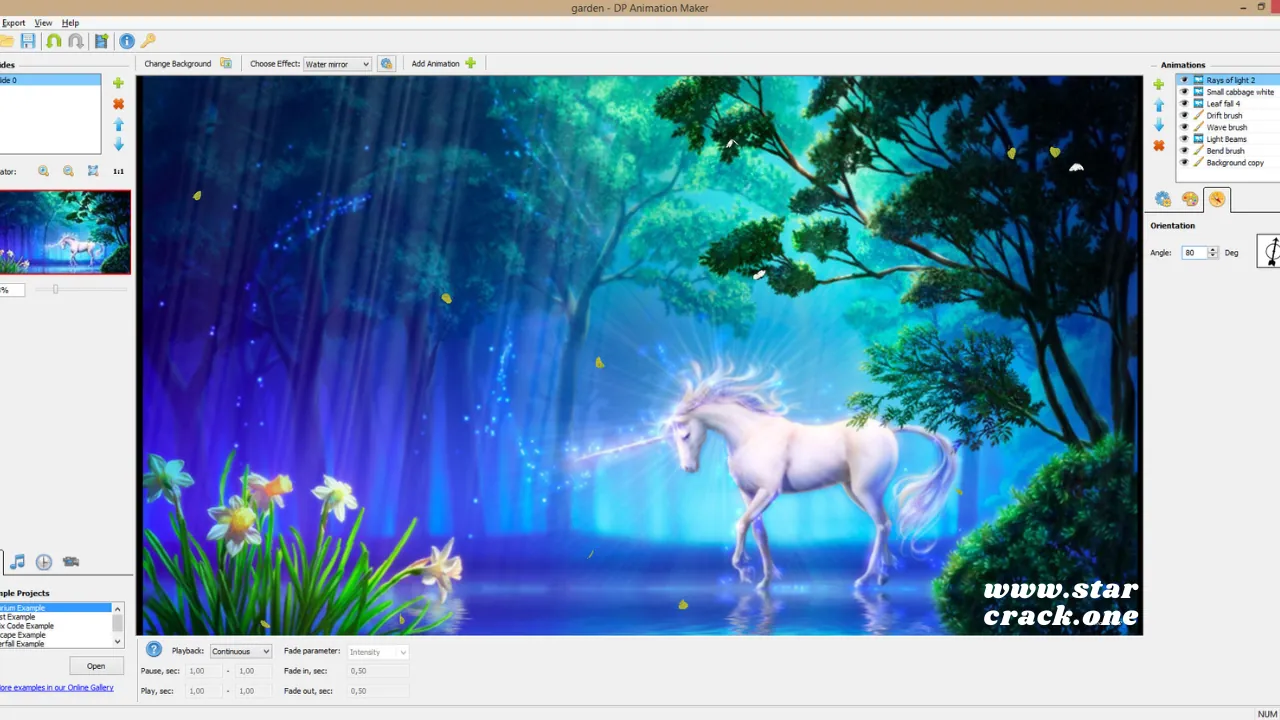The image size is (1280, 720).
Task: Click the Angle spinner arrows
Action: point(1213,253)
